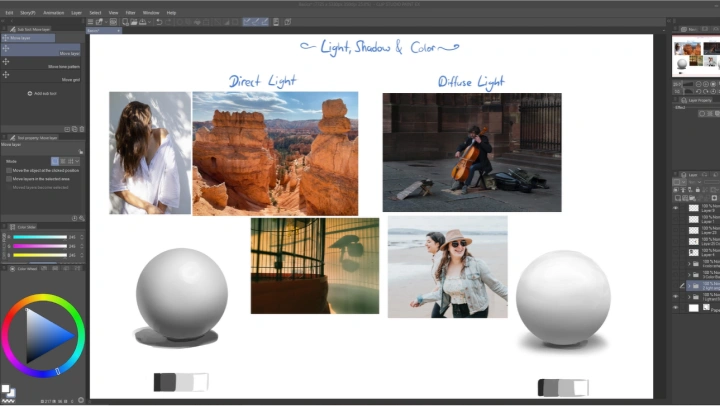The image size is (720, 406).
Task: Enable Move the object at the clicked position
Action: pos(9,170)
